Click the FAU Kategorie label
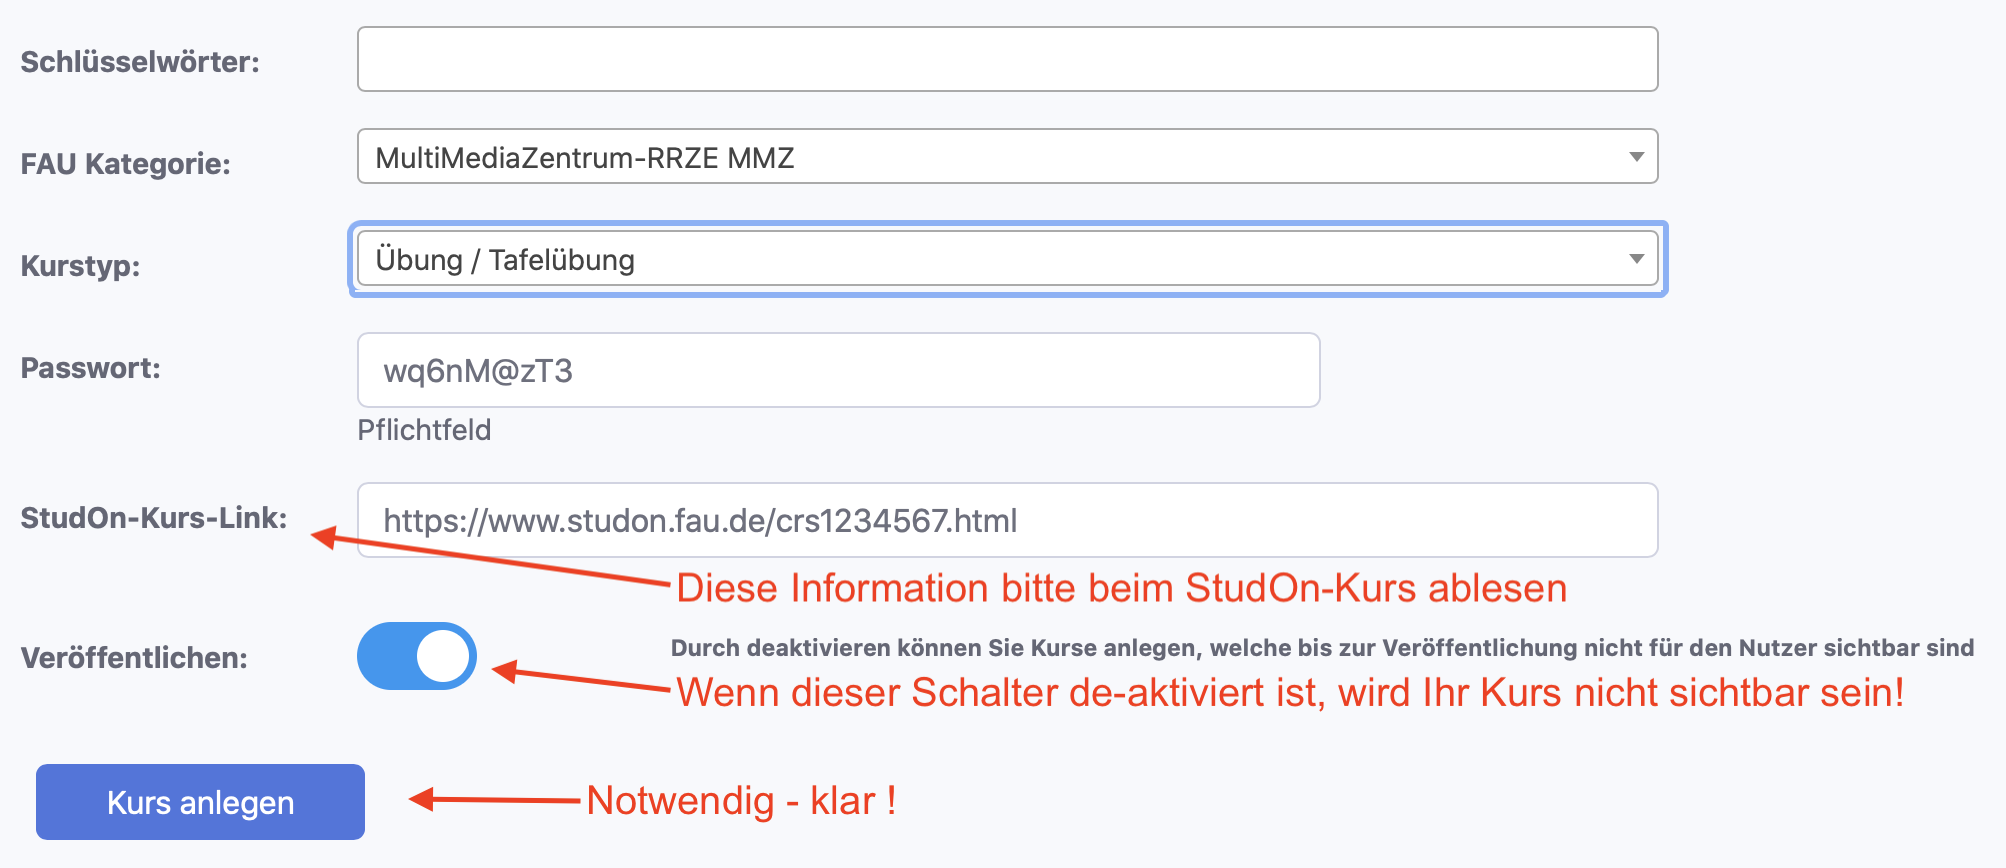 pyautogui.click(x=126, y=164)
